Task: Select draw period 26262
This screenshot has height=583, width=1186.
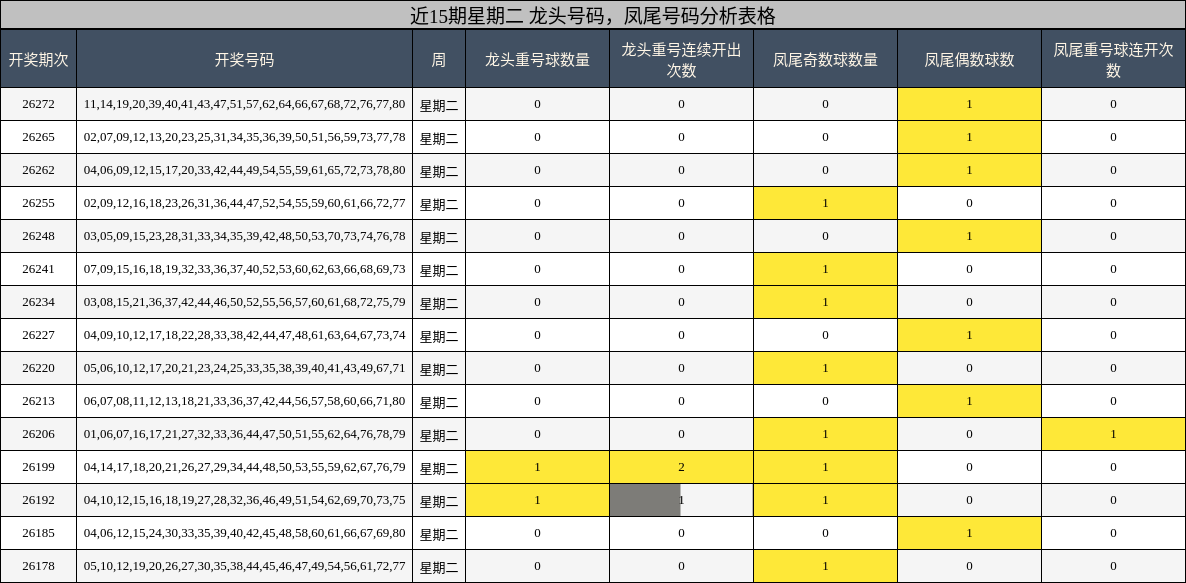Action: tap(39, 170)
